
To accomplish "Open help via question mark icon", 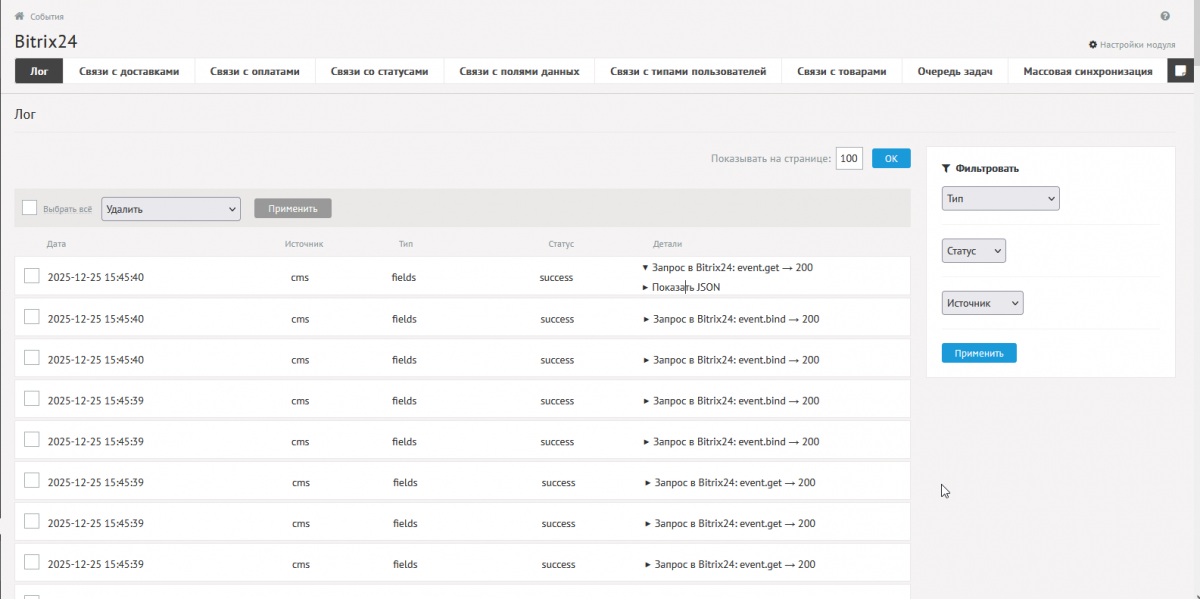I will (x=1165, y=17).
